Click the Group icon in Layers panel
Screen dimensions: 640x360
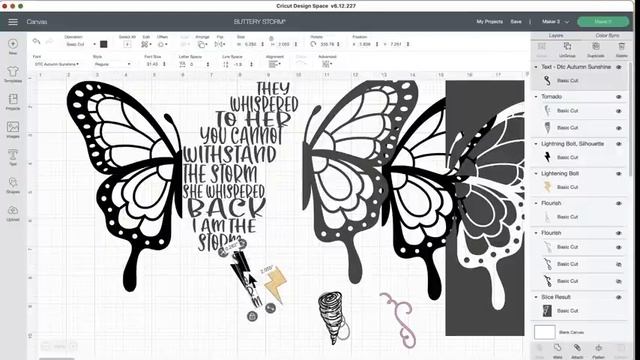point(542,47)
